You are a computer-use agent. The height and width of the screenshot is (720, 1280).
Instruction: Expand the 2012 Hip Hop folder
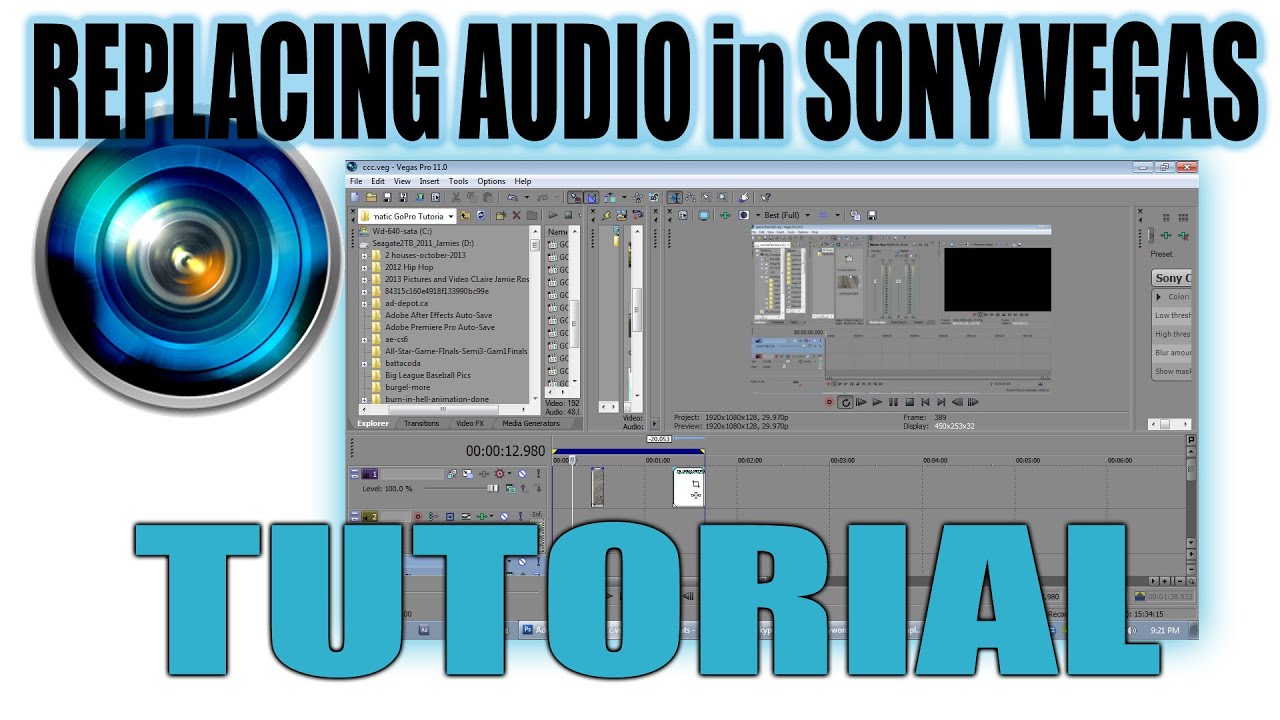coord(364,267)
